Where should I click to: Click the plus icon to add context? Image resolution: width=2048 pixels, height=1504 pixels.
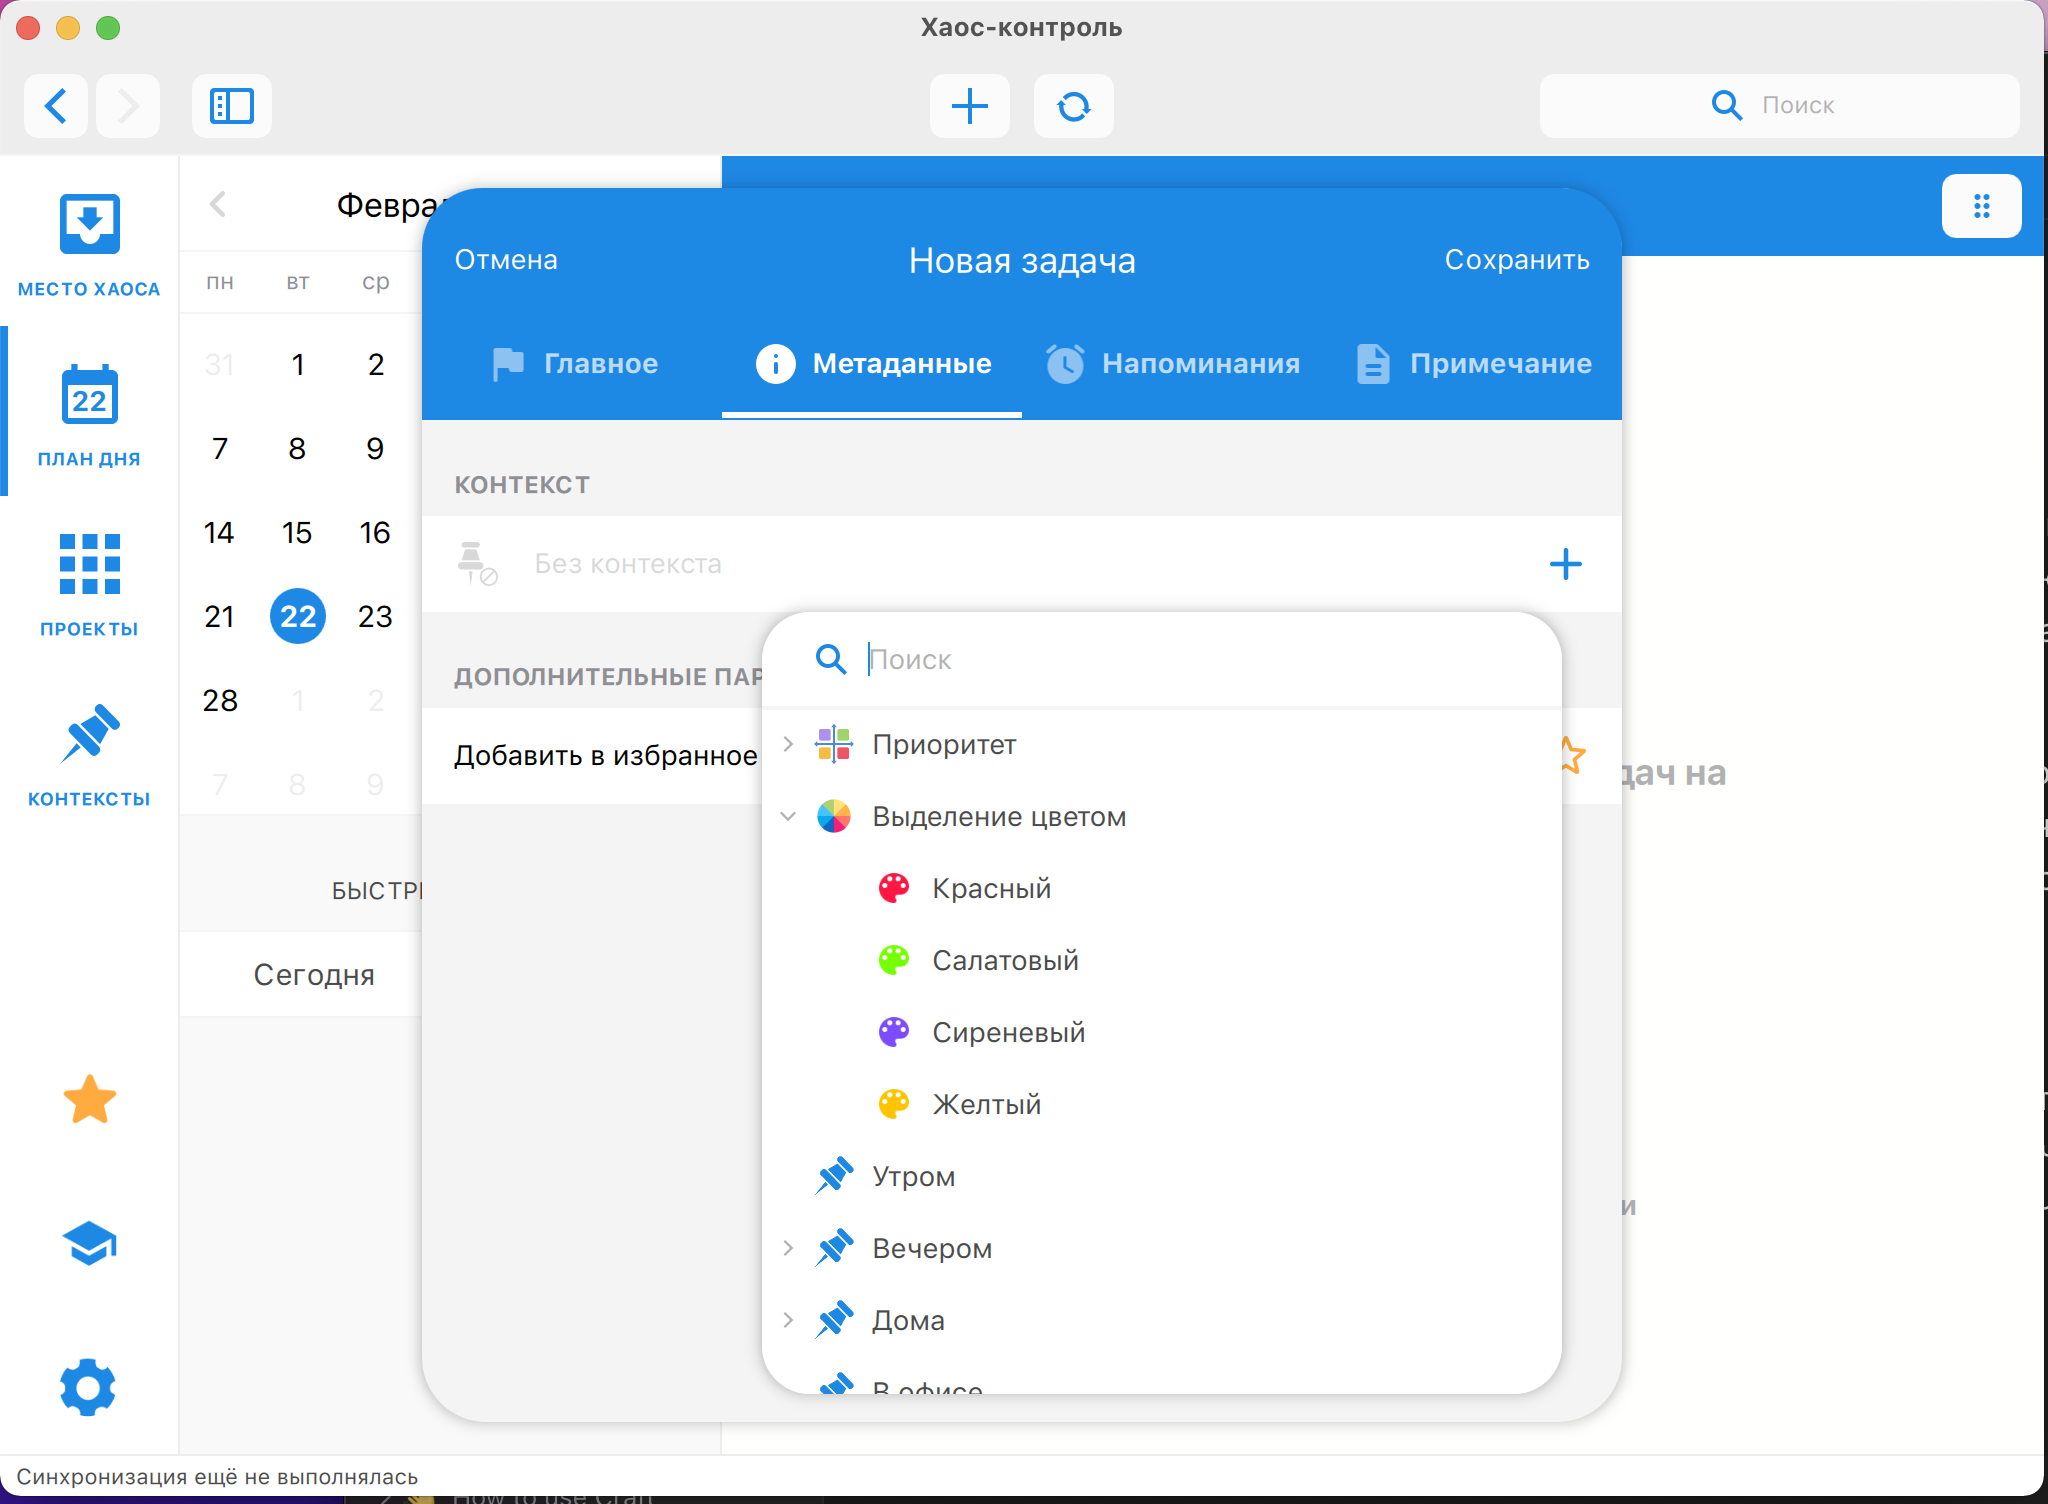click(1565, 564)
